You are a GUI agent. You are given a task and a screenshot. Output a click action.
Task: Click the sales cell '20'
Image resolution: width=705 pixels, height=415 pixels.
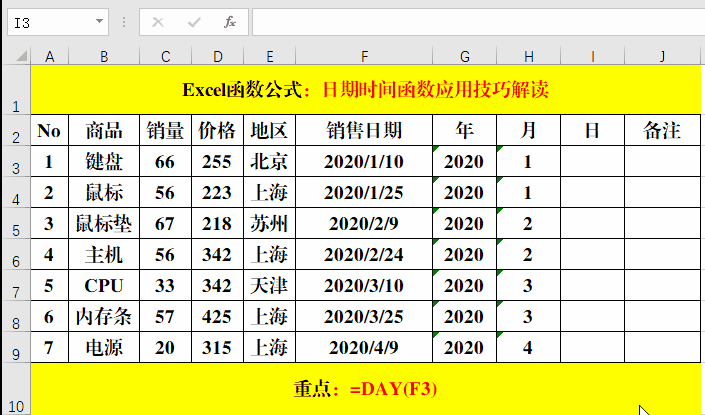[x=165, y=347]
